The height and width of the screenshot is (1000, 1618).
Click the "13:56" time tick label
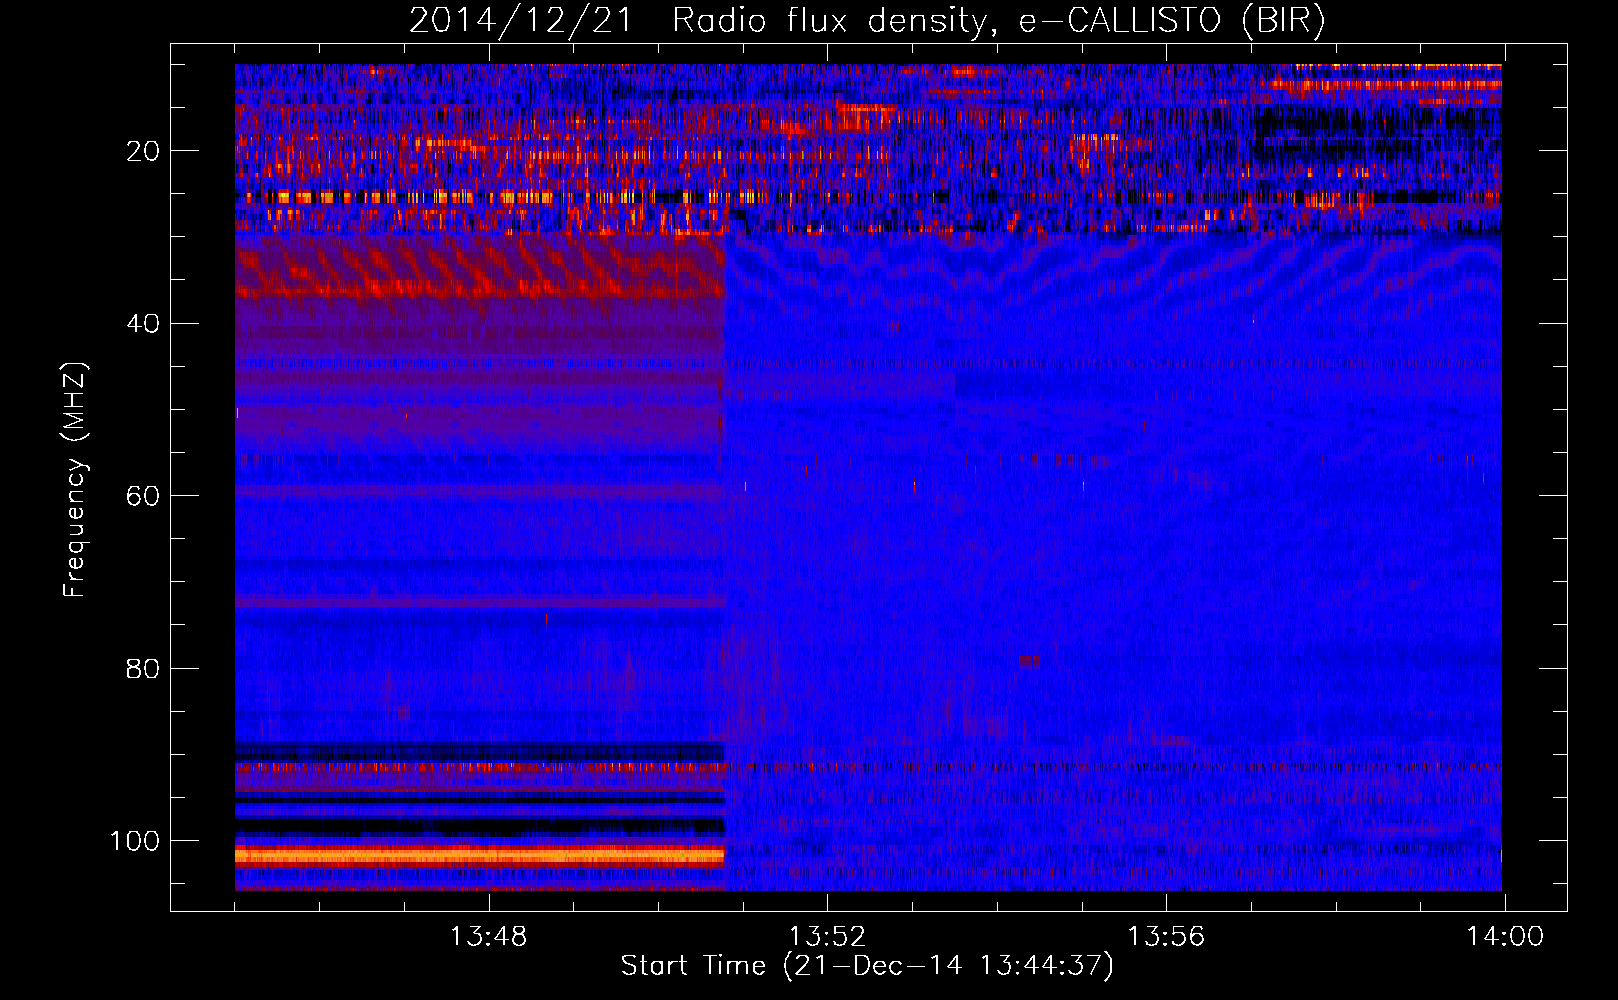1166,937
